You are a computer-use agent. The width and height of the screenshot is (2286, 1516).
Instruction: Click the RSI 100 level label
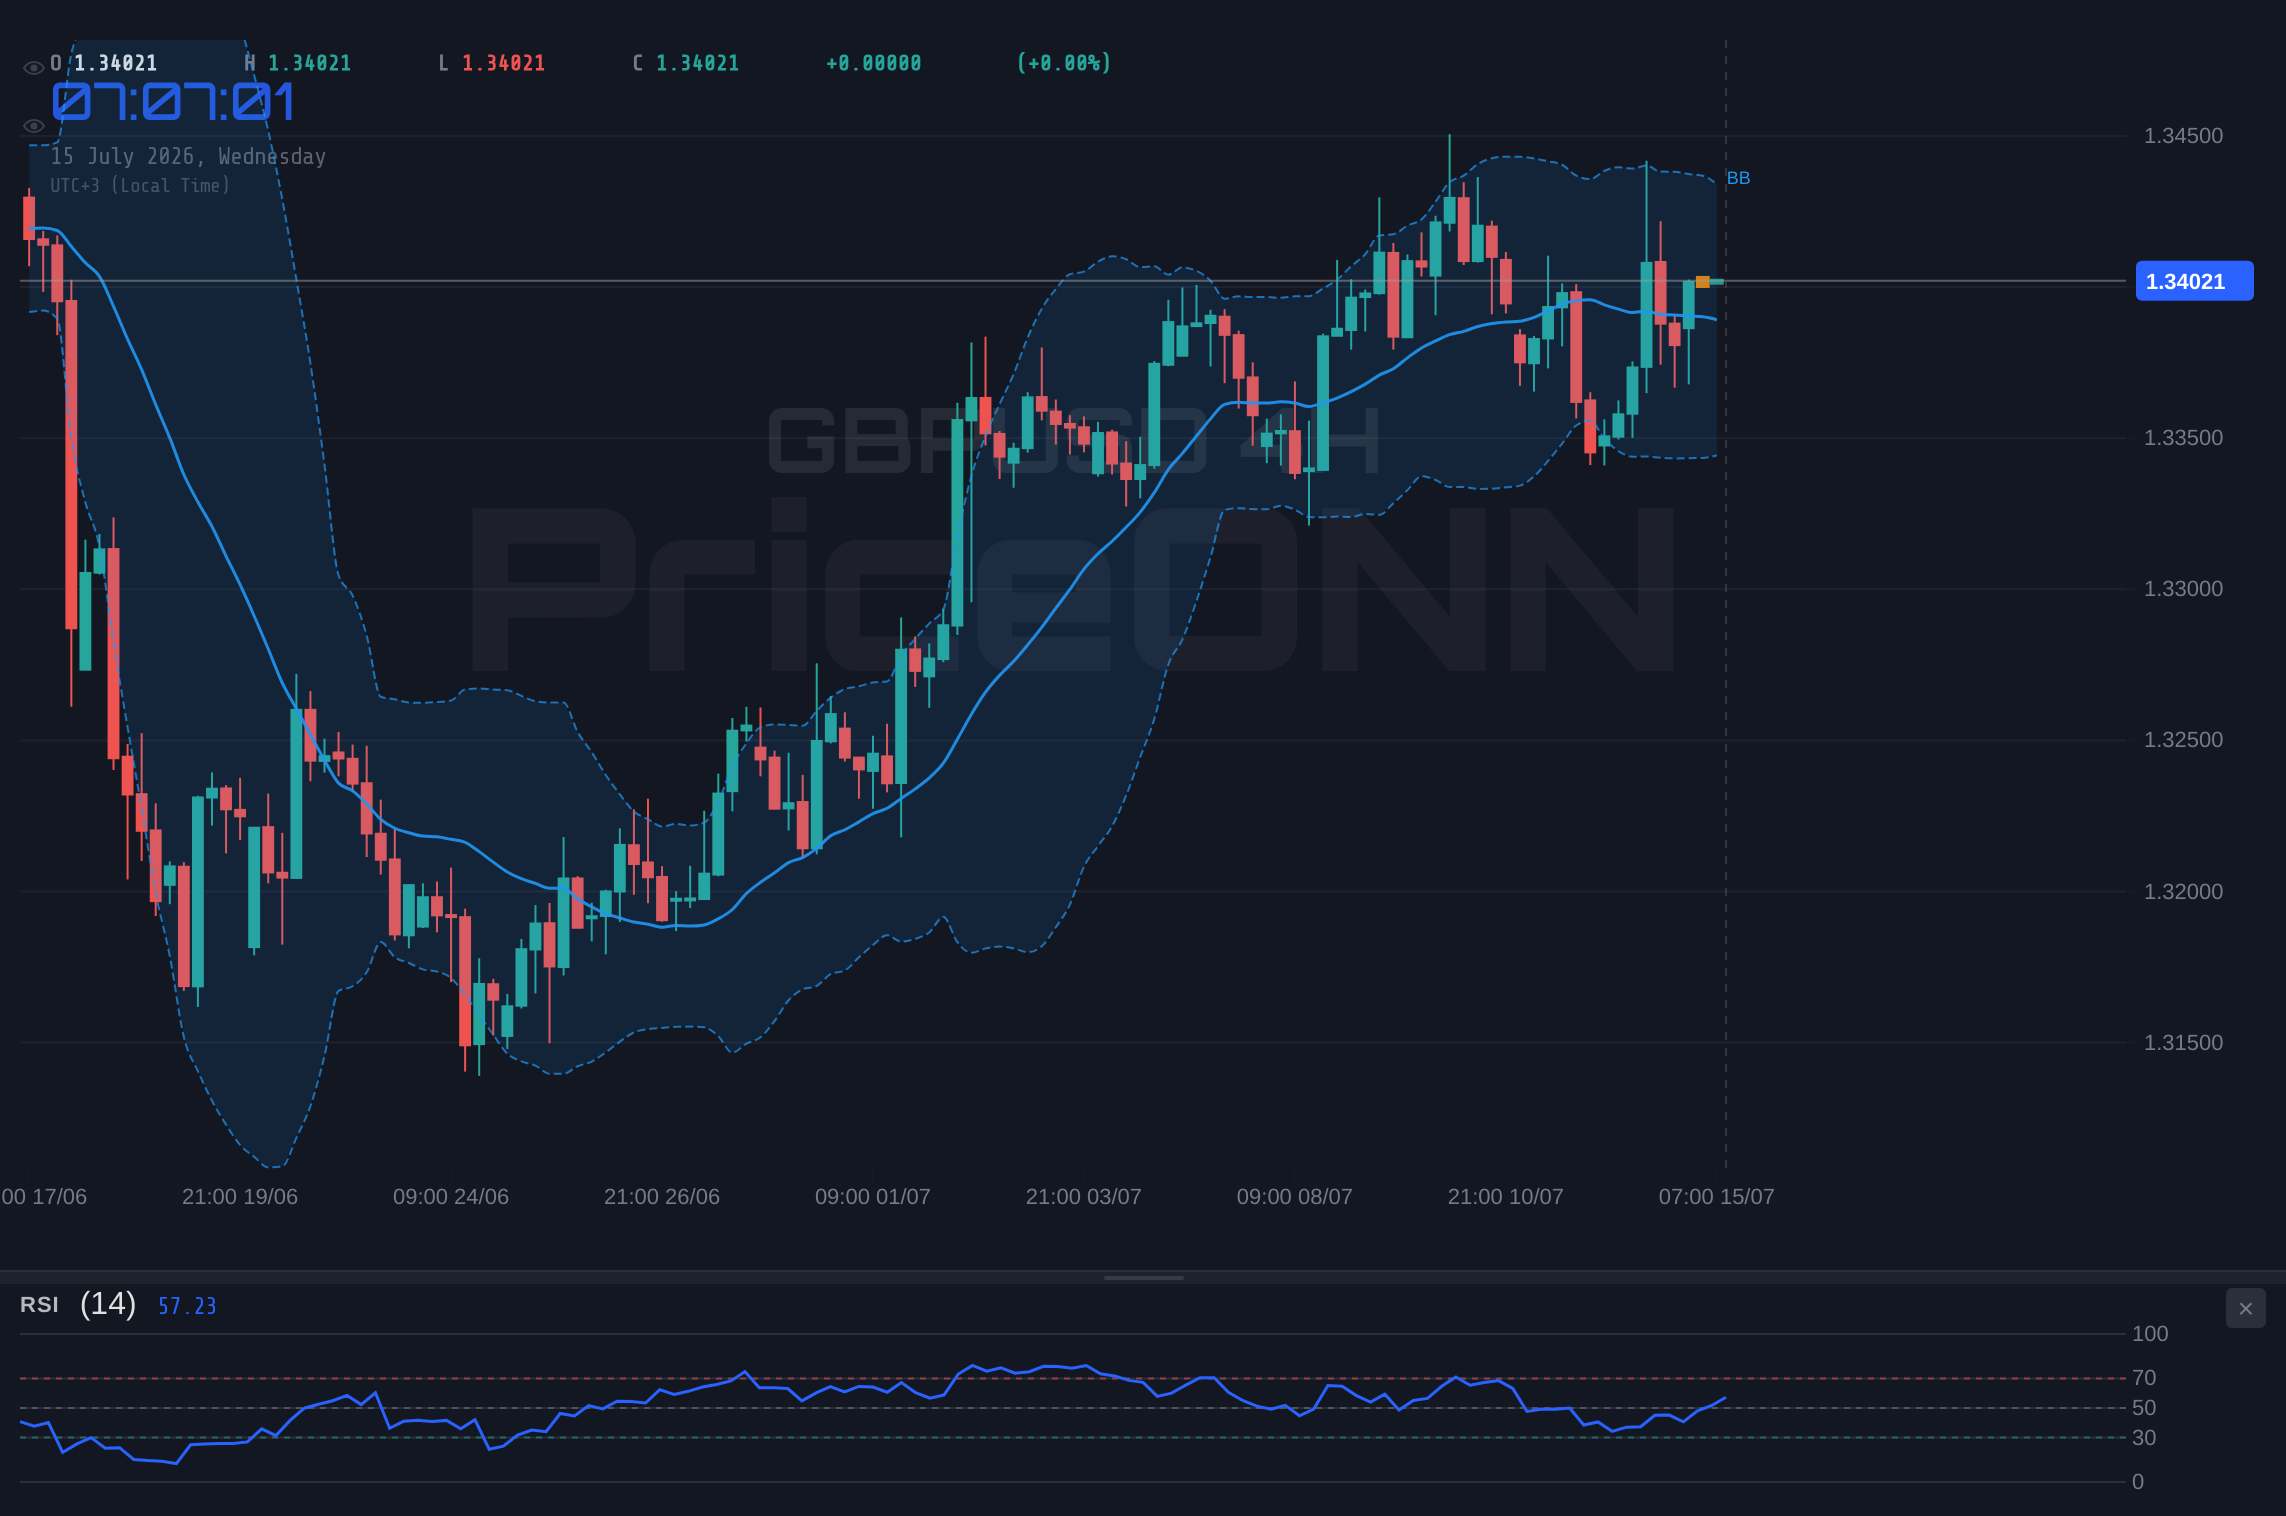point(2150,1334)
